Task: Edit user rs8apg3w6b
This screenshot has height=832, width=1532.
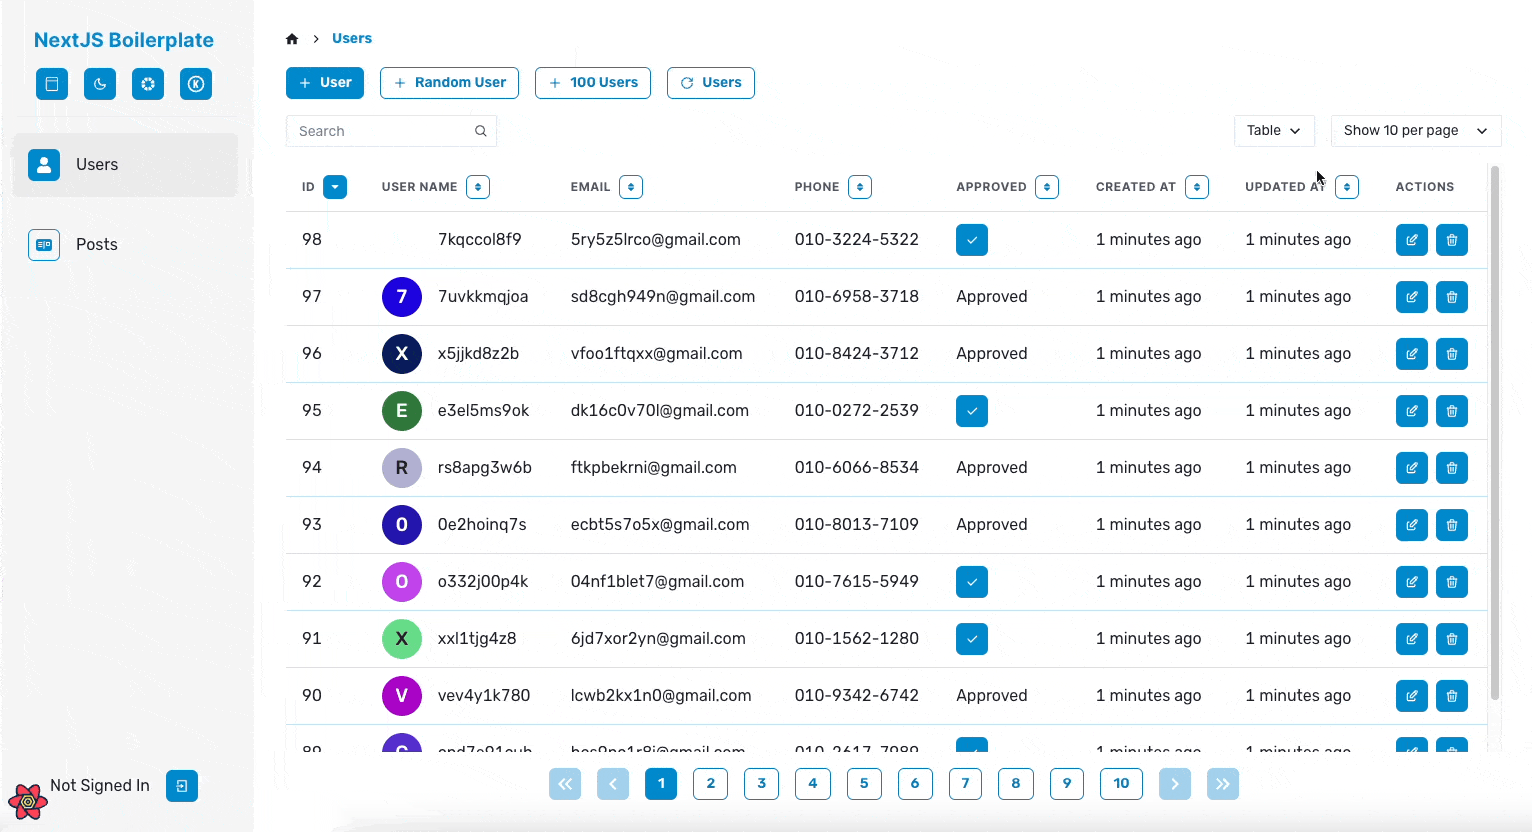Action: 1412,468
